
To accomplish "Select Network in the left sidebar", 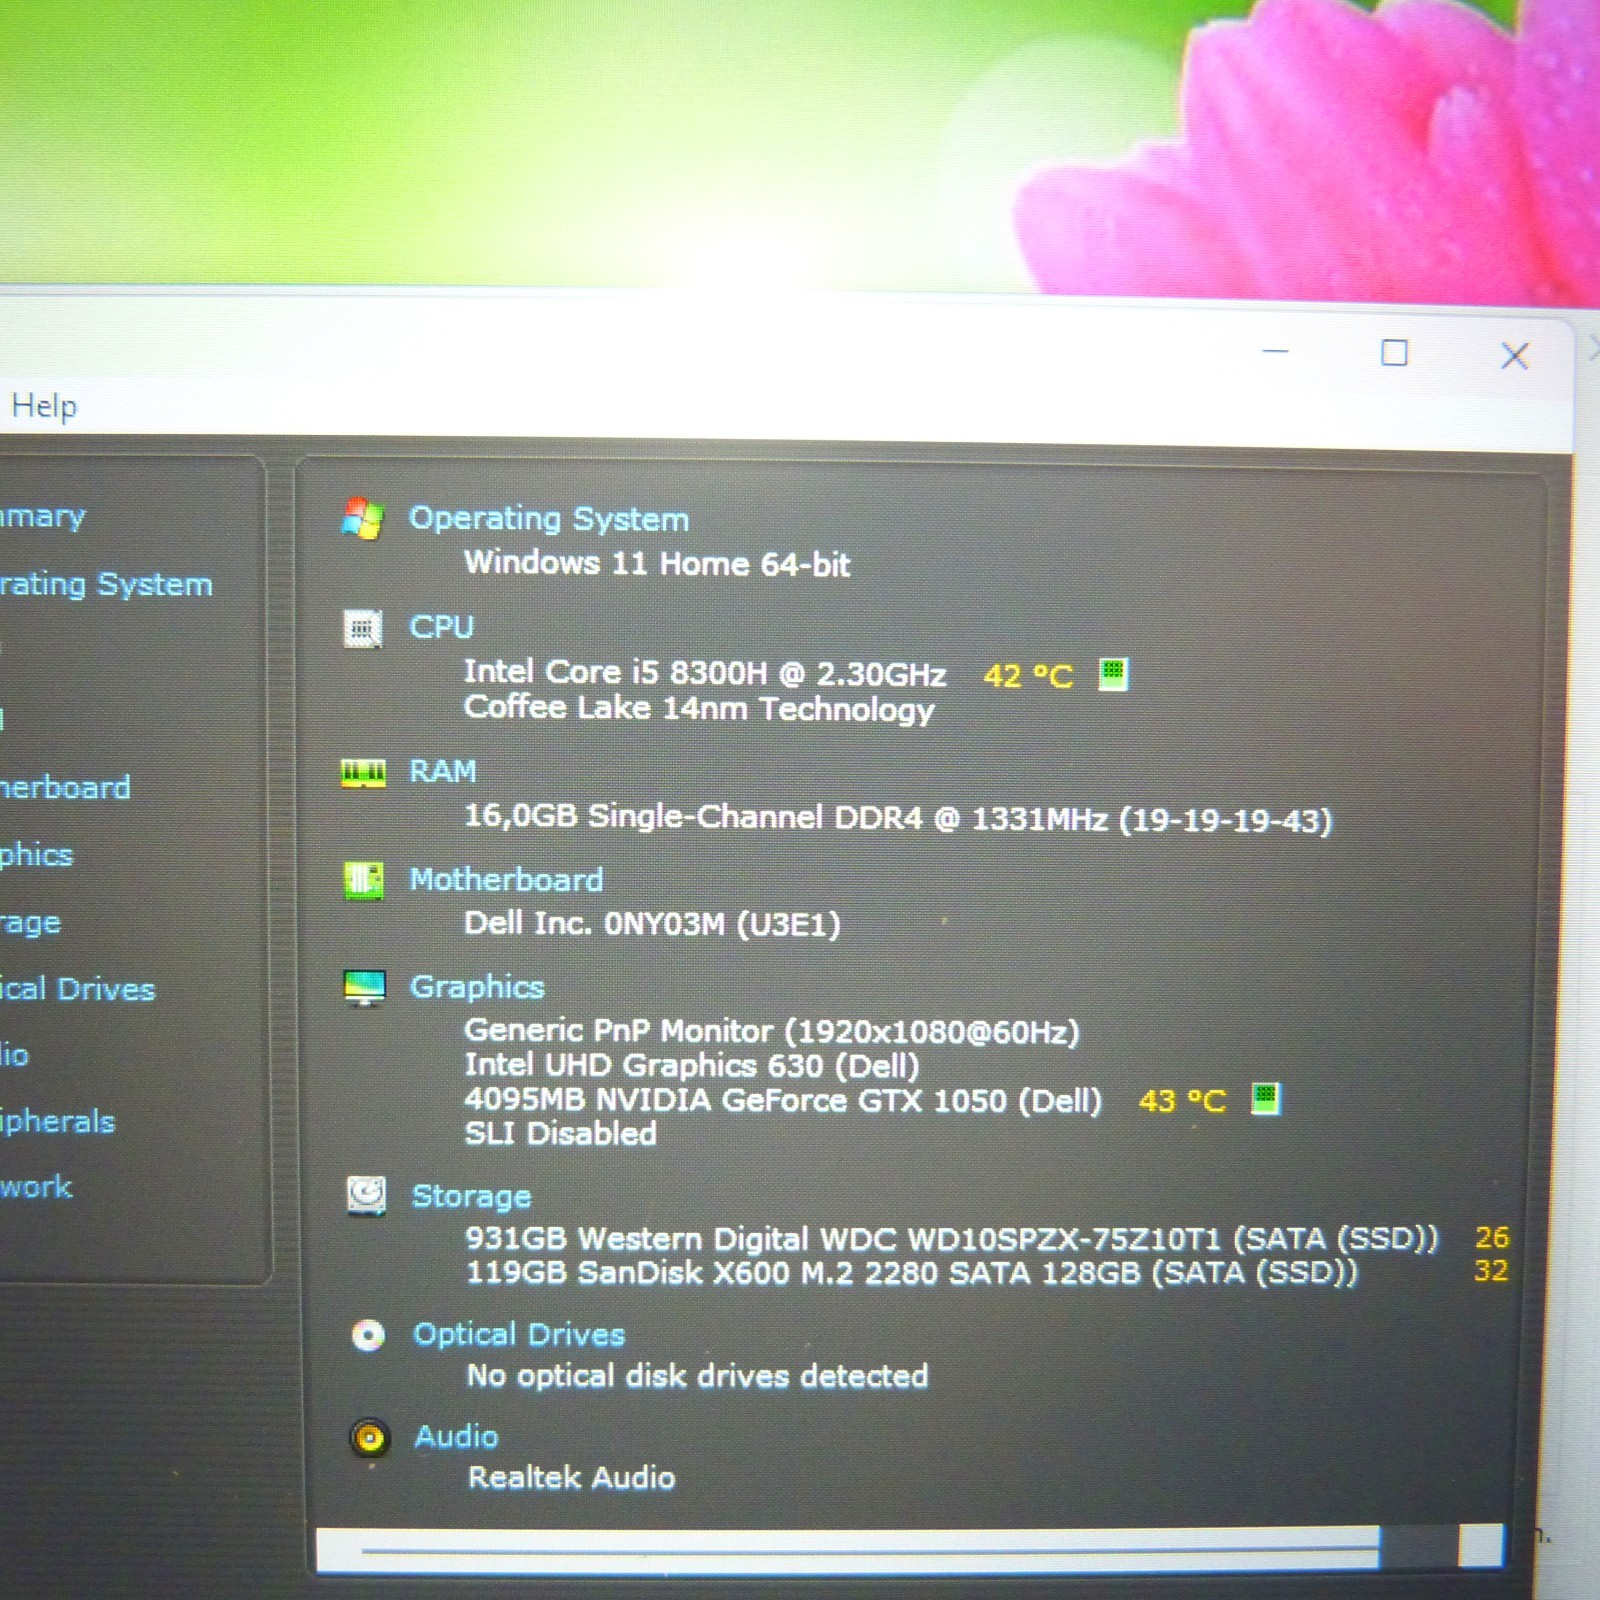I will coord(36,1188).
